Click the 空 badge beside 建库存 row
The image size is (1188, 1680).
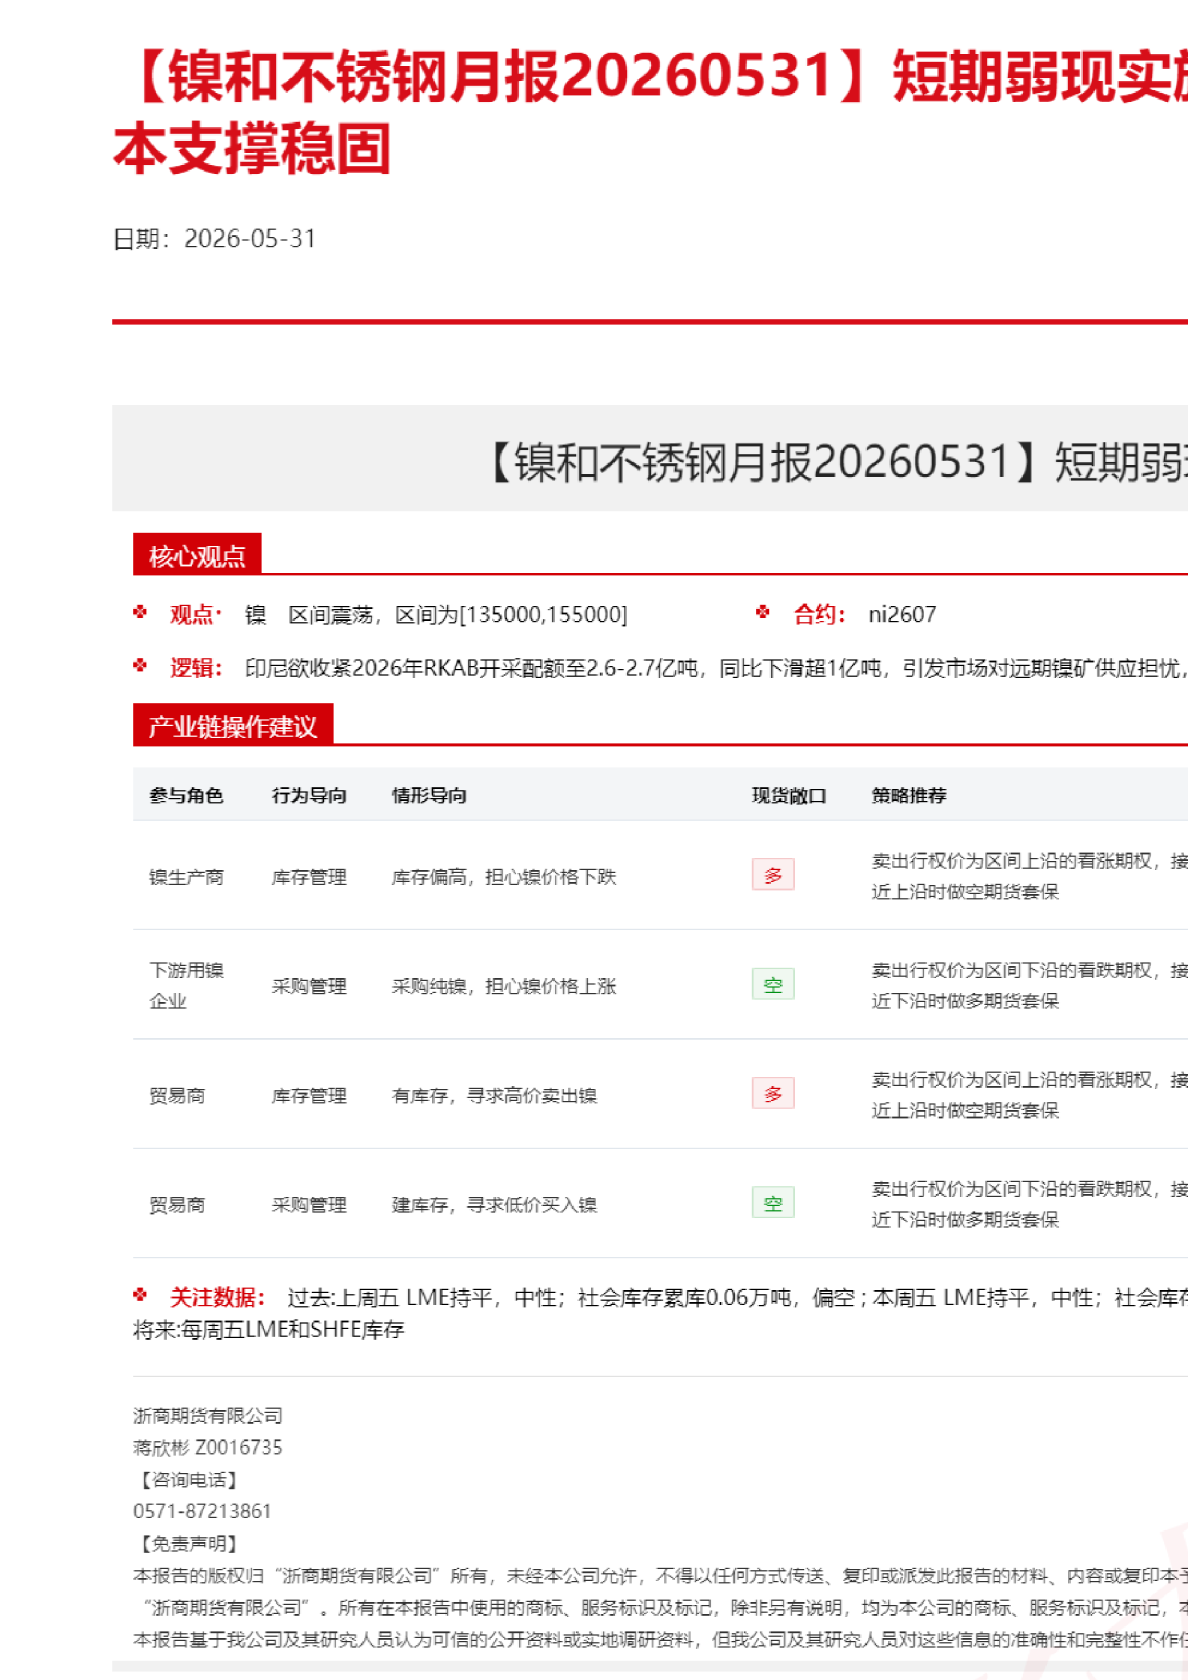tap(773, 1202)
